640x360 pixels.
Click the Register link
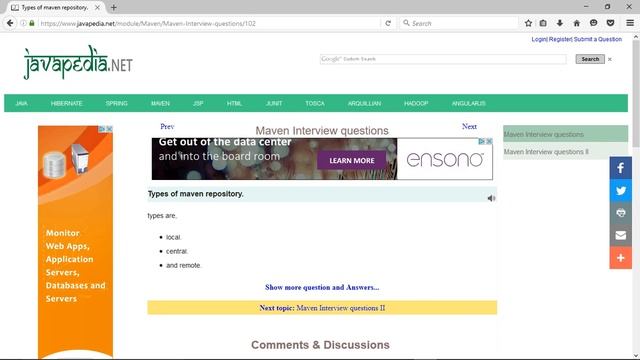[560, 39]
